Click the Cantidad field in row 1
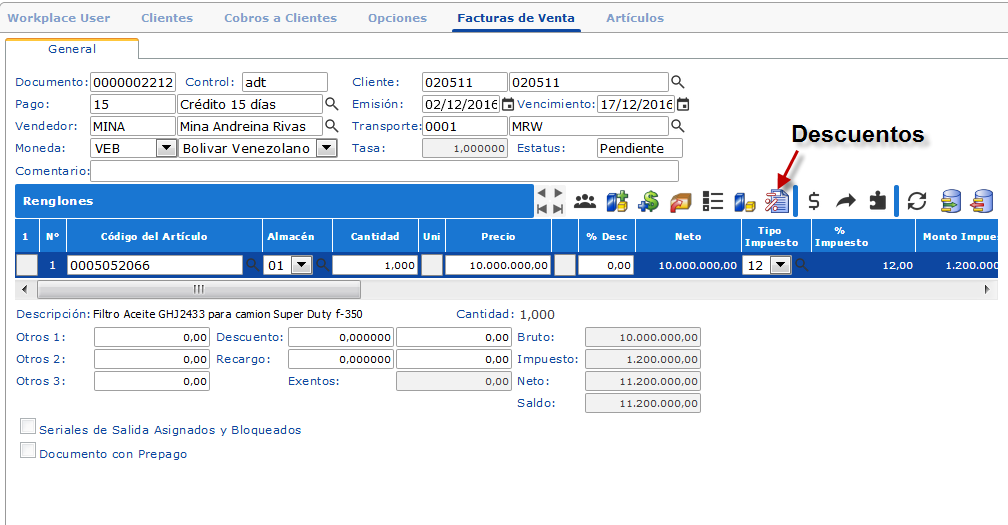The height and width of the screenshot is (525, 1008). click(375, 265)
